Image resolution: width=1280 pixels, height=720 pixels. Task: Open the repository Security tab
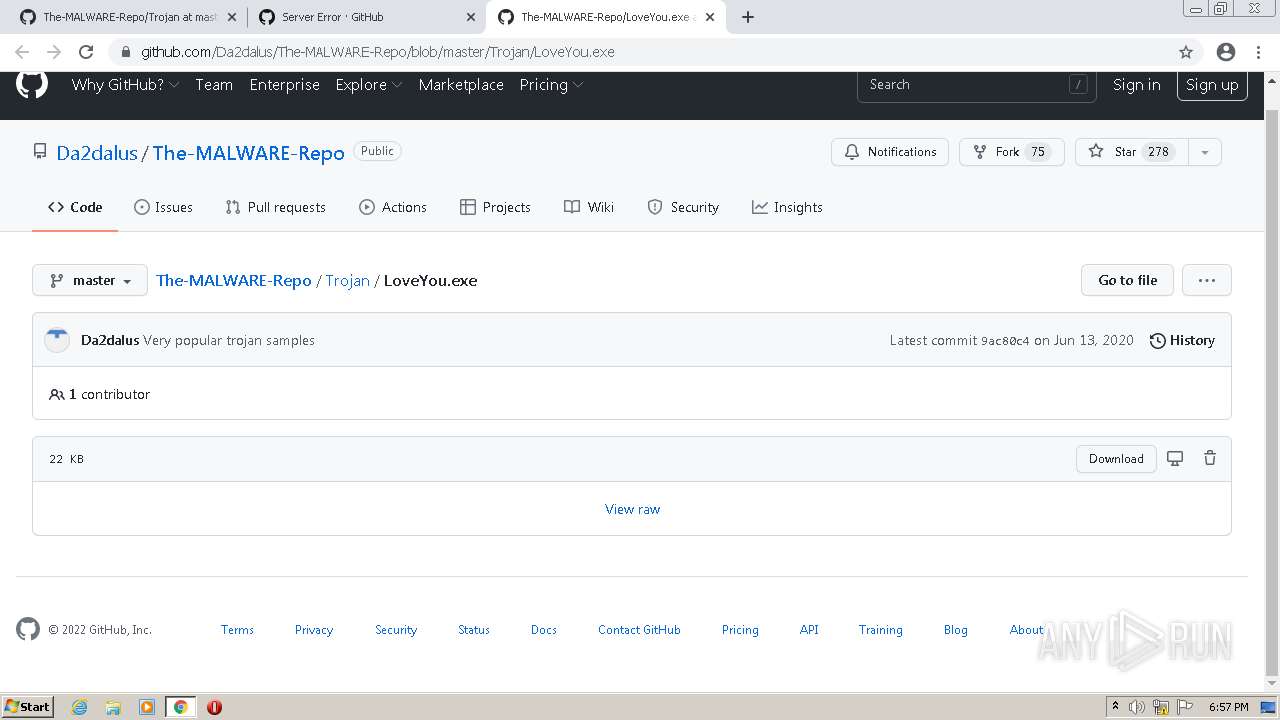(683, 207)
